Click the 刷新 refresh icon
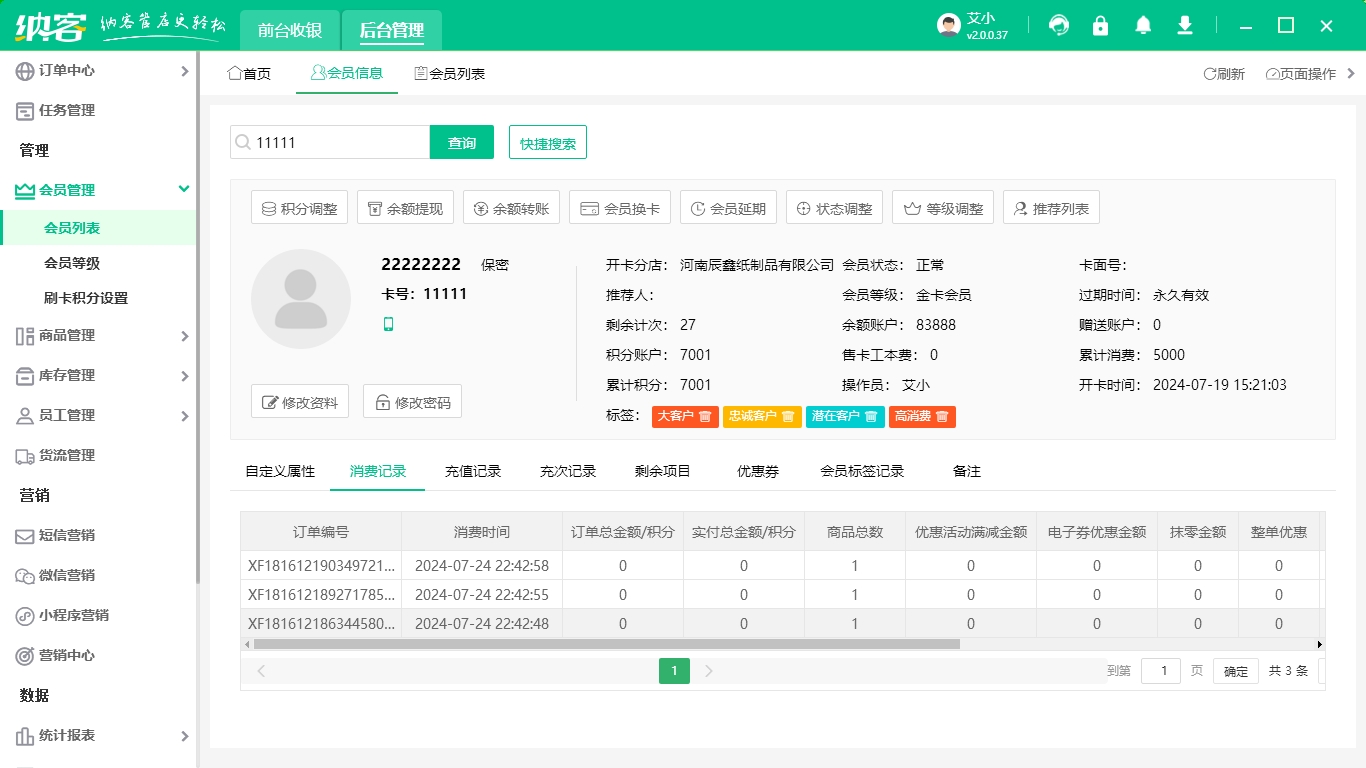Viewport: 1366px width, 768px height. coord(1210,74)
